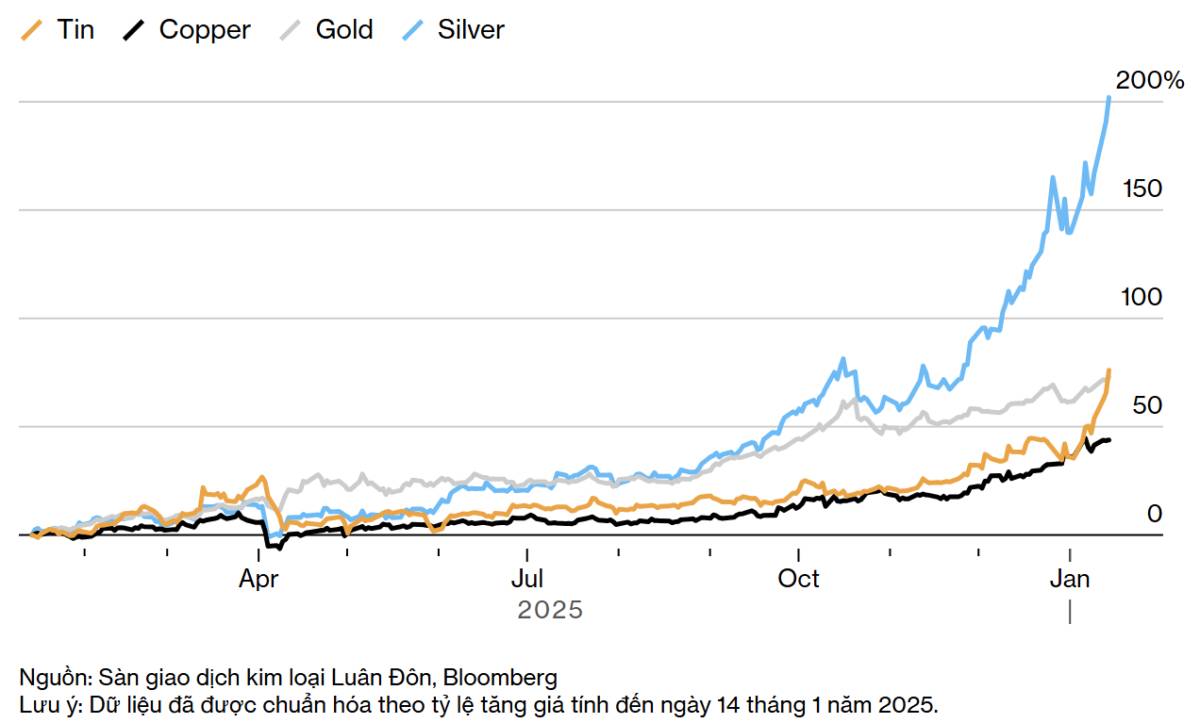
Task: Select the Gold legend label
Action: [x=344, y=30]
